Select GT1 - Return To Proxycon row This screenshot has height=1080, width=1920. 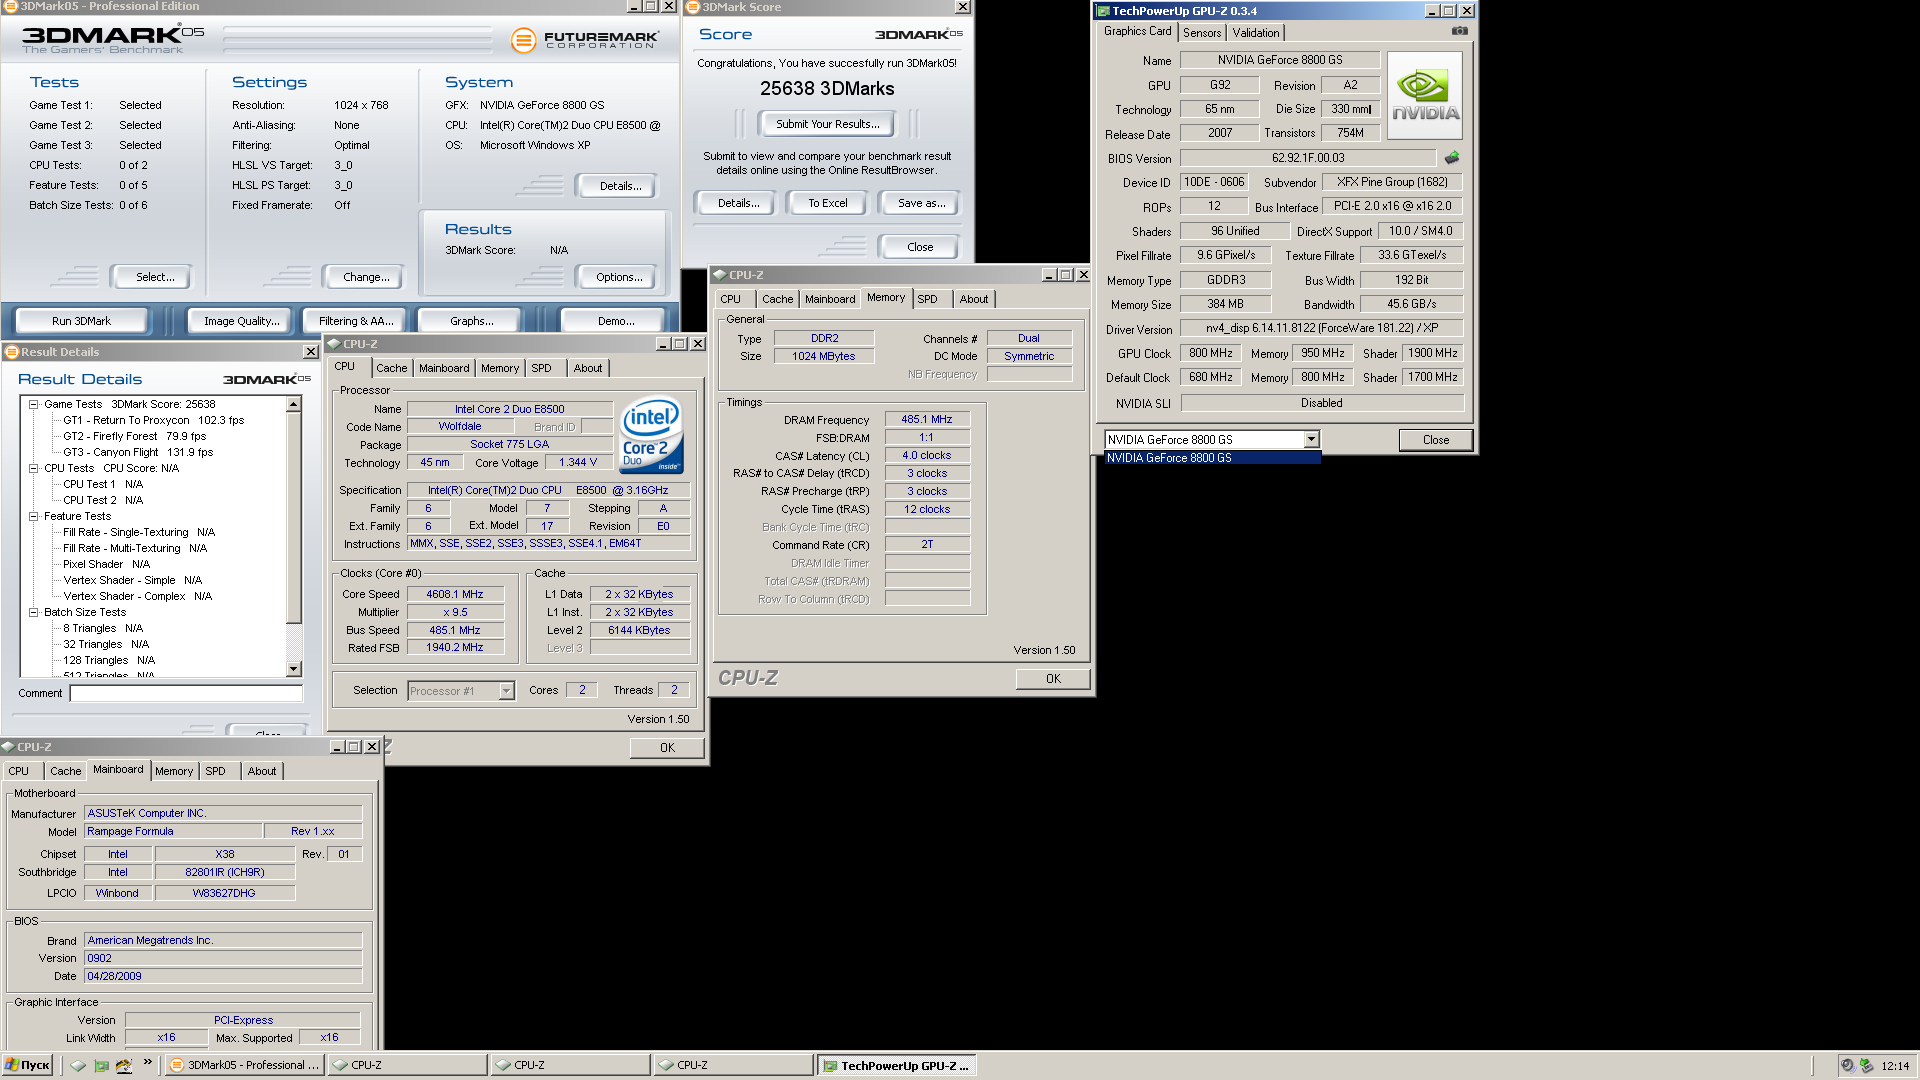[154, 421]
